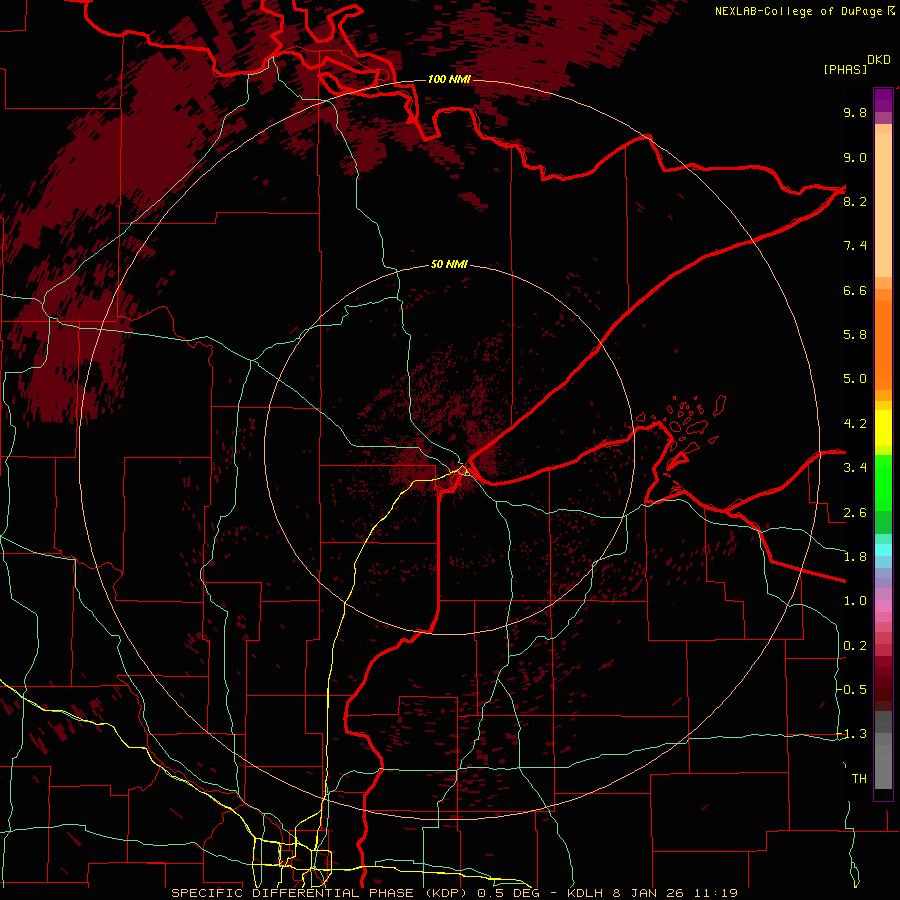
Task: Click the 1.0 scale value
Action: click(x=855, y=601)
